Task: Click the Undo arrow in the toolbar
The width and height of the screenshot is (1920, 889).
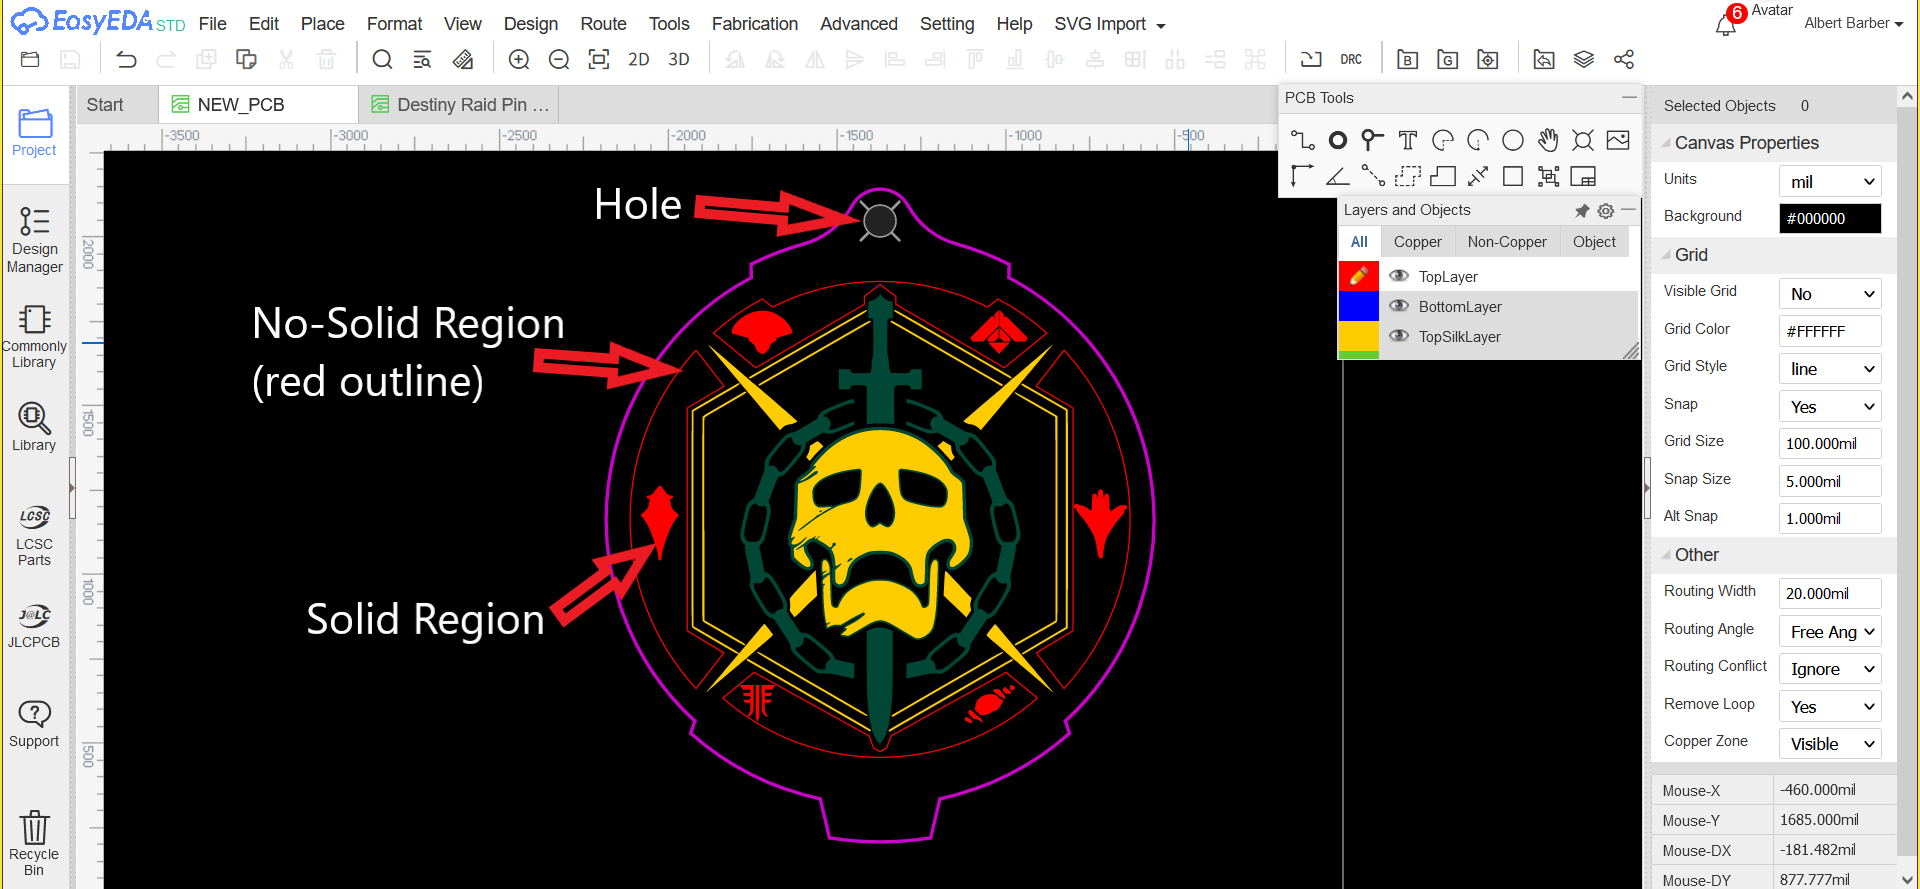Action: tap(126, 60)
